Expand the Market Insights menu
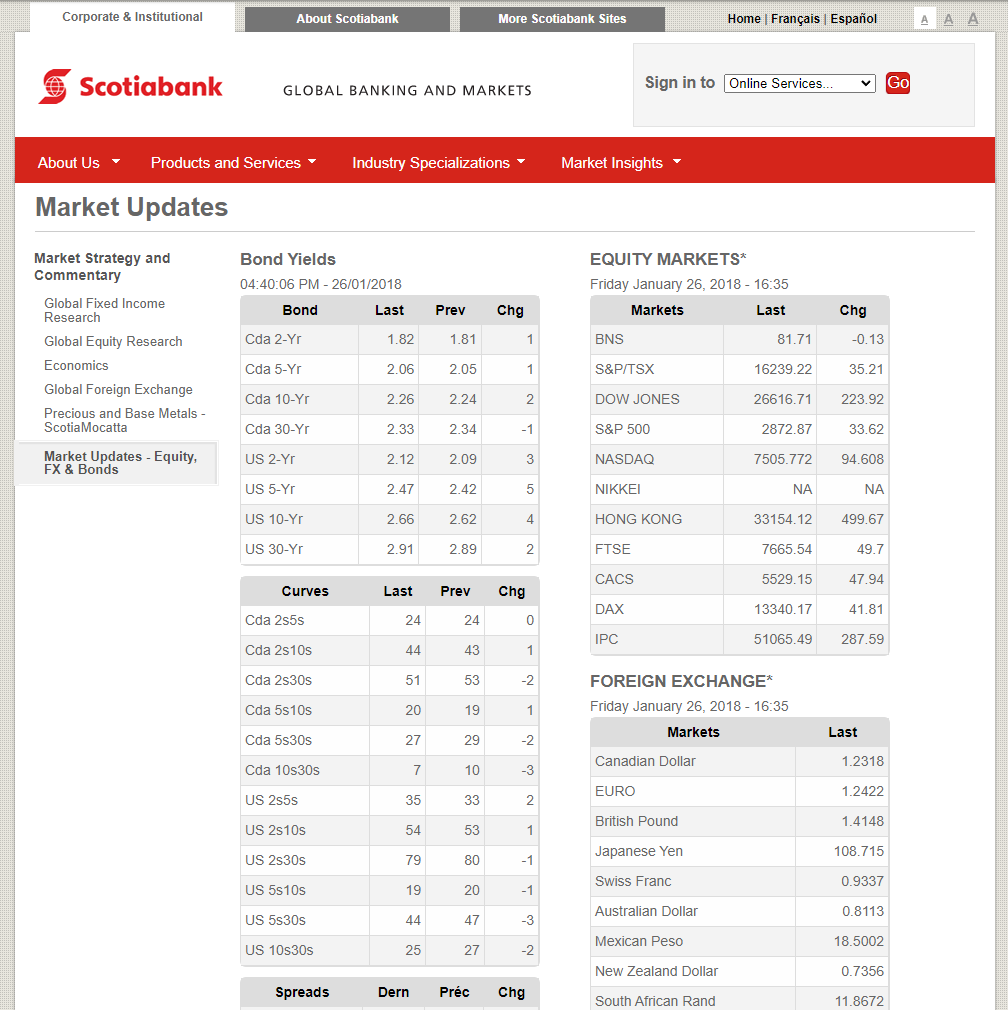1008x1010 pixels. [621, 163]
